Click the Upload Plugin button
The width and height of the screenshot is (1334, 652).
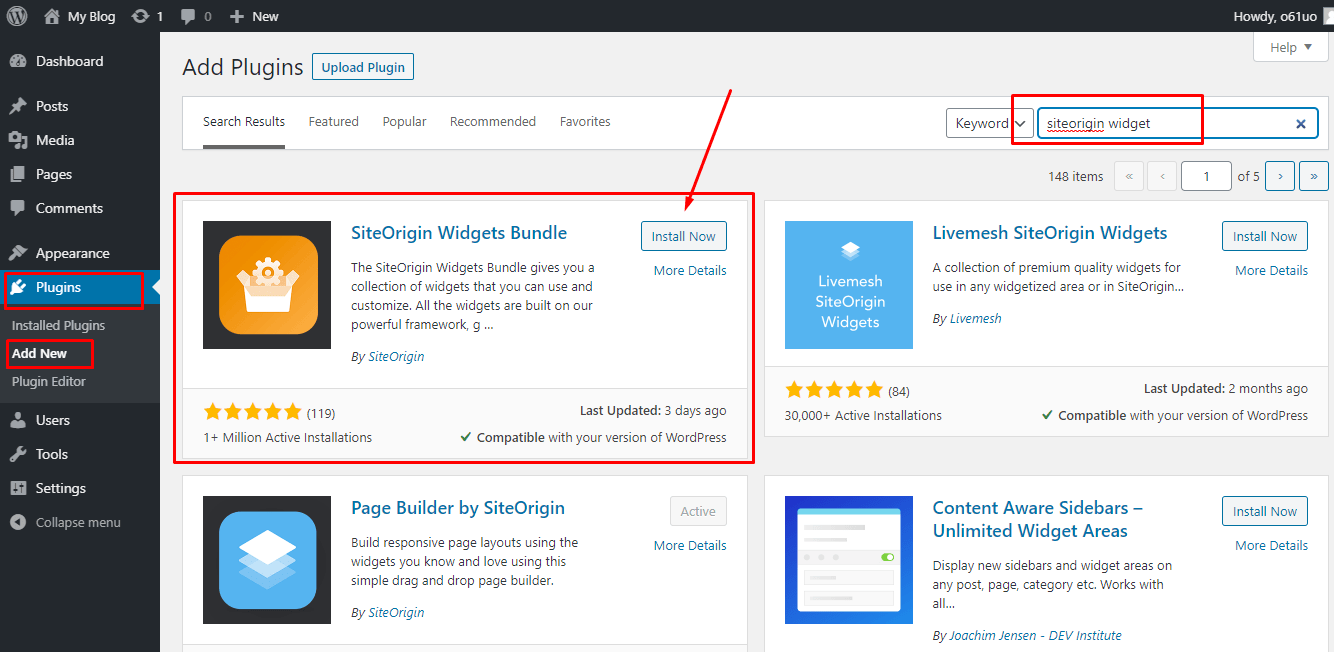pos(363,67)
